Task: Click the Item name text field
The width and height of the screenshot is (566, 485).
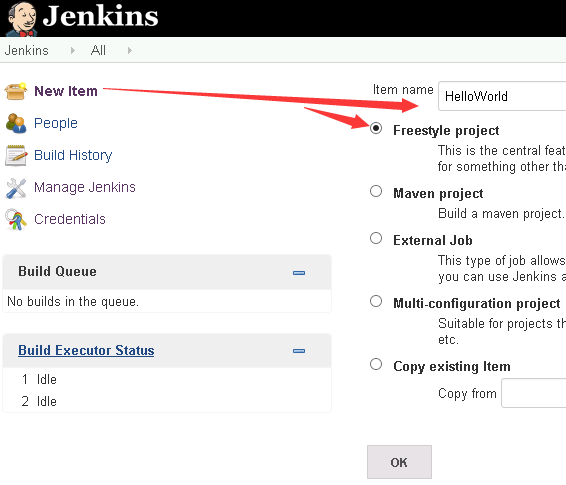Action: (502, 96)
